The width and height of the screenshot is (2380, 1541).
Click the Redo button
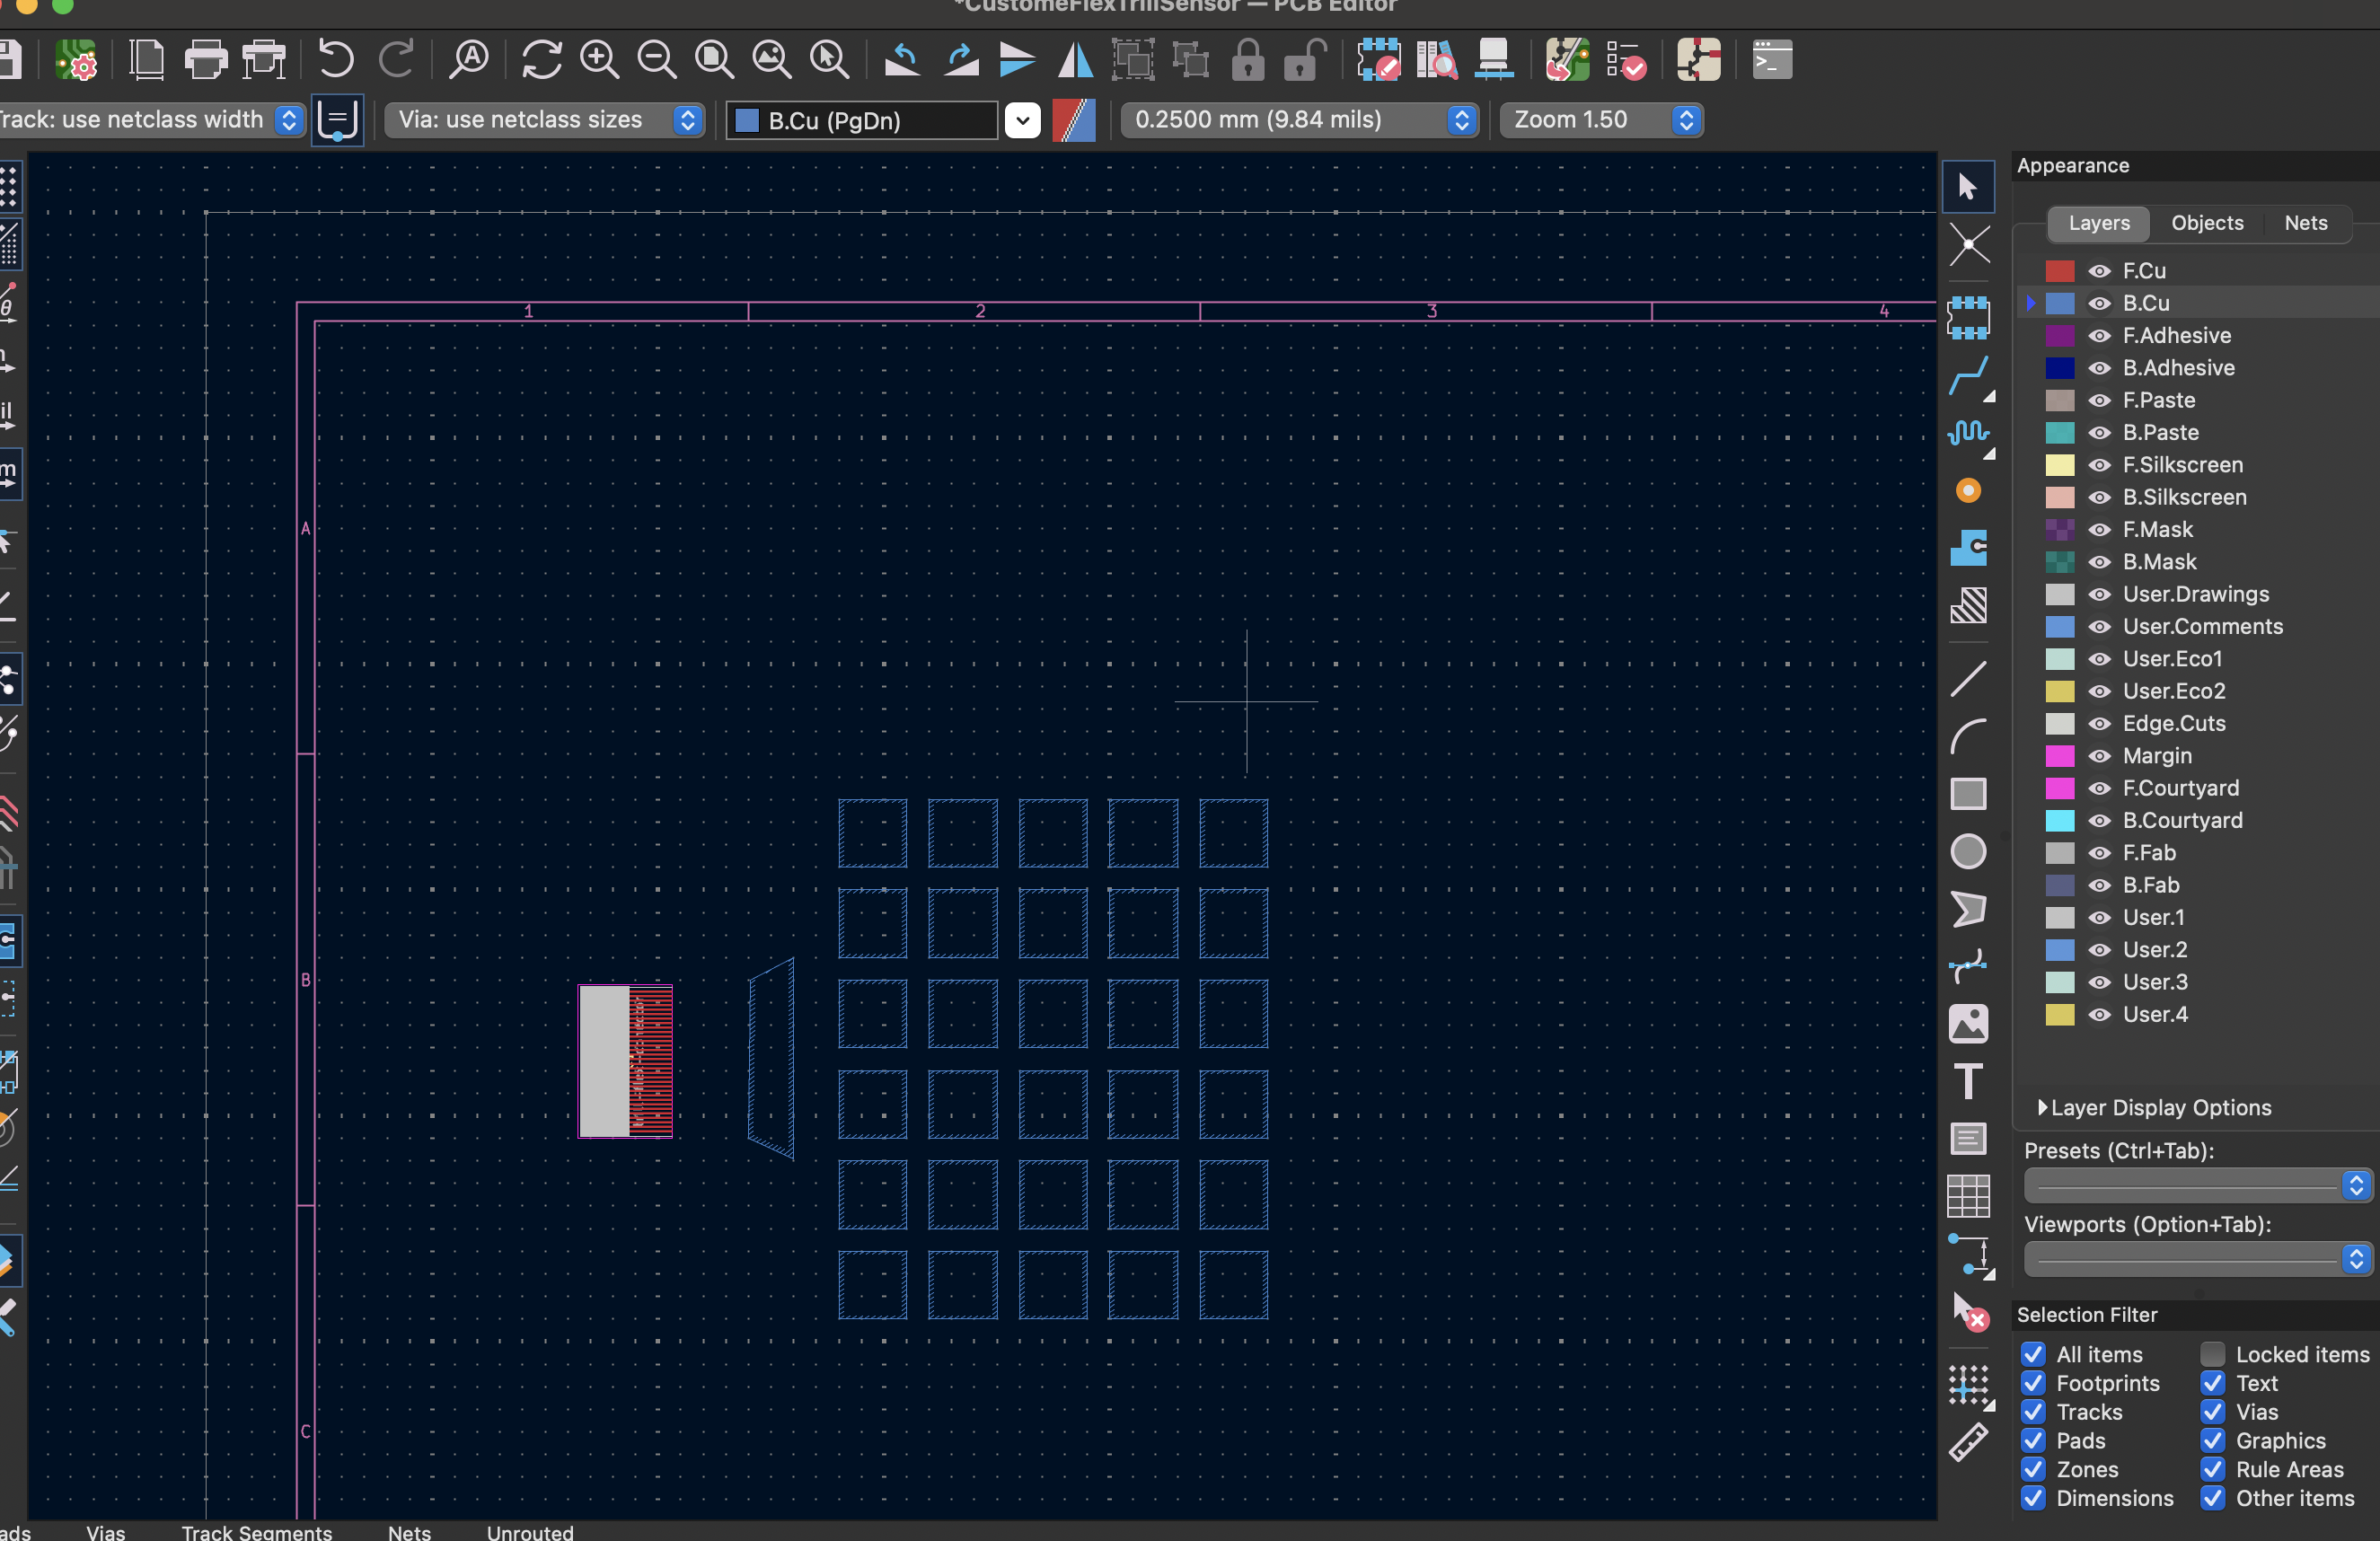(x=397, y=60)
